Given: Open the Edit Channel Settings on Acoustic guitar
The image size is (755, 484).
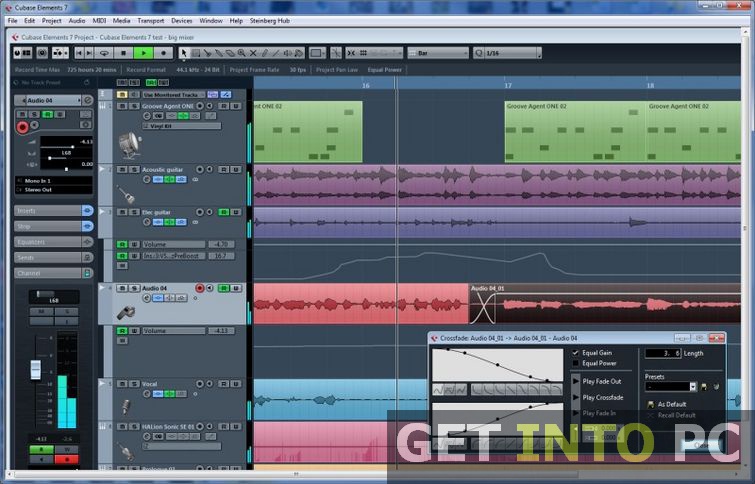Looking at the screenshot, I should (146, 179).
